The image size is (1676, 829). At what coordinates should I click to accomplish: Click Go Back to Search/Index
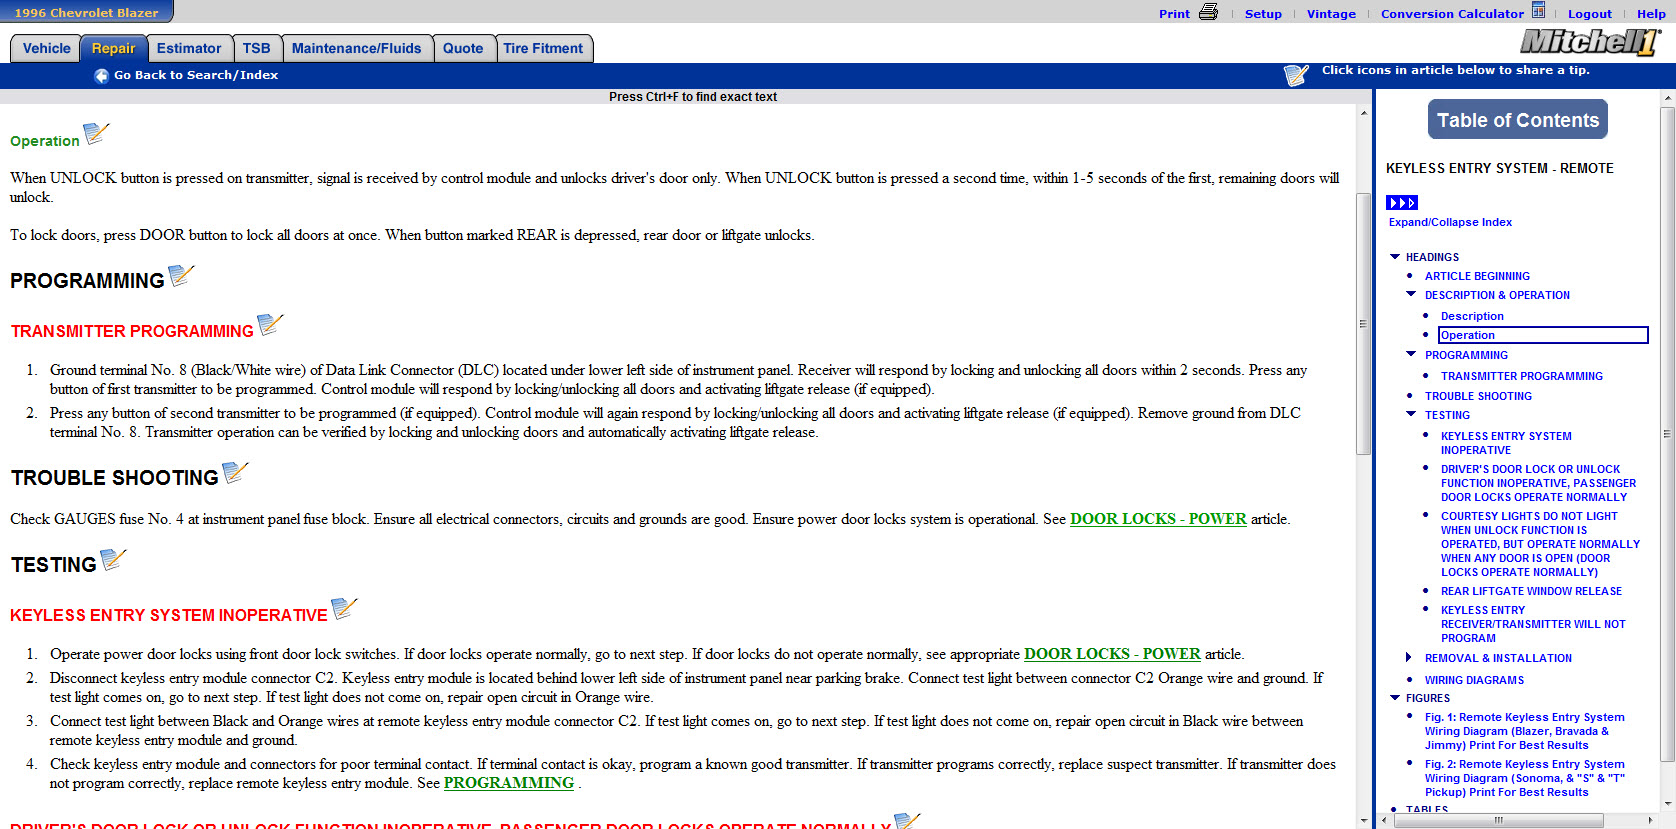[x=196, y=75]
